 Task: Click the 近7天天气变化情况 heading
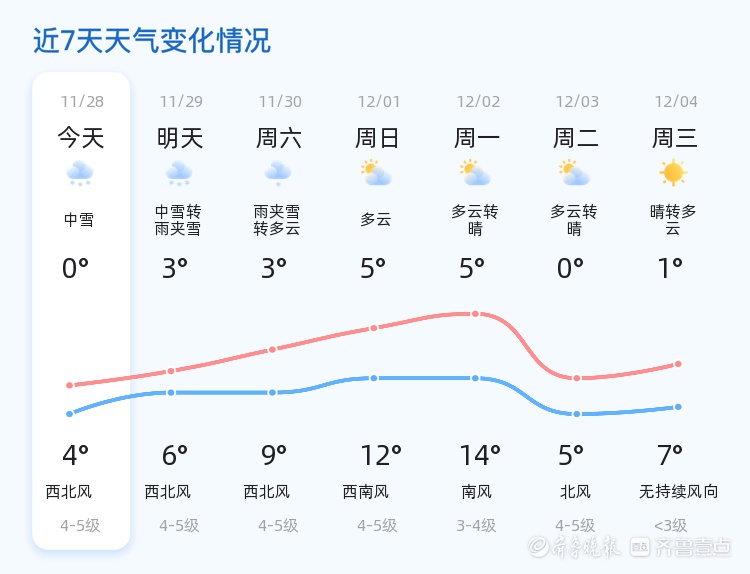coord(152,41)
